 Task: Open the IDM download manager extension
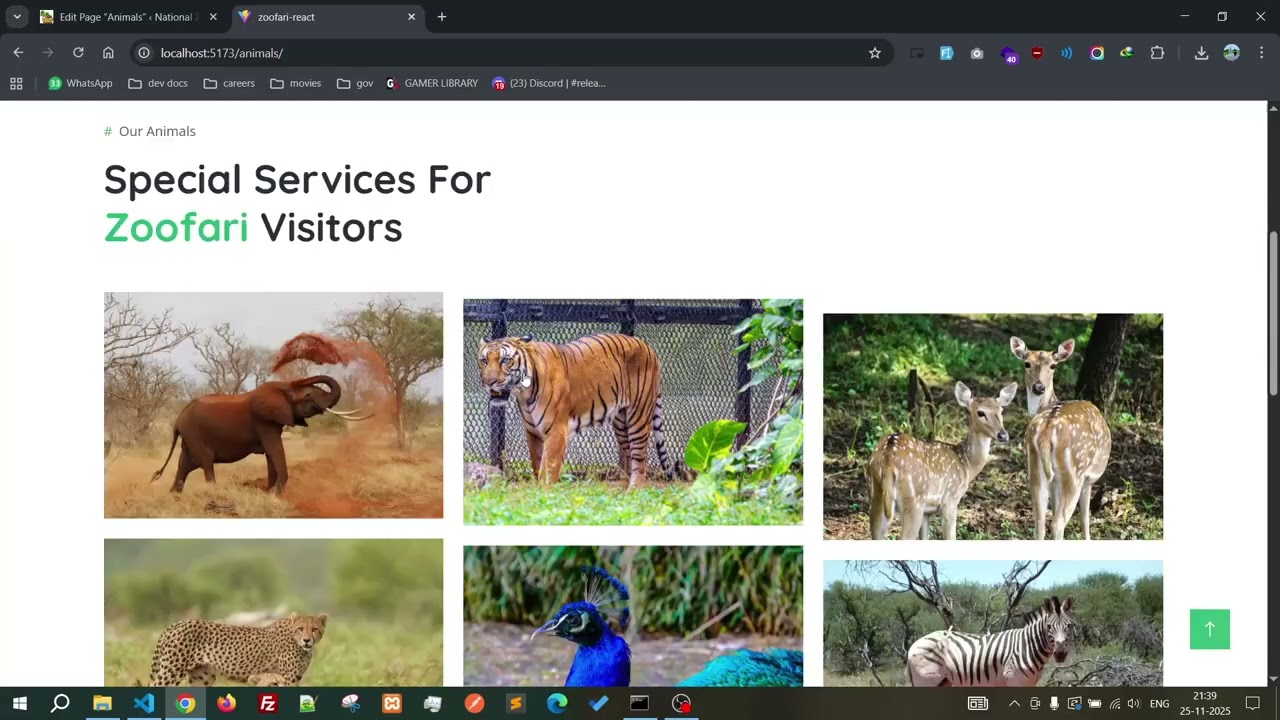(1126, 53)
